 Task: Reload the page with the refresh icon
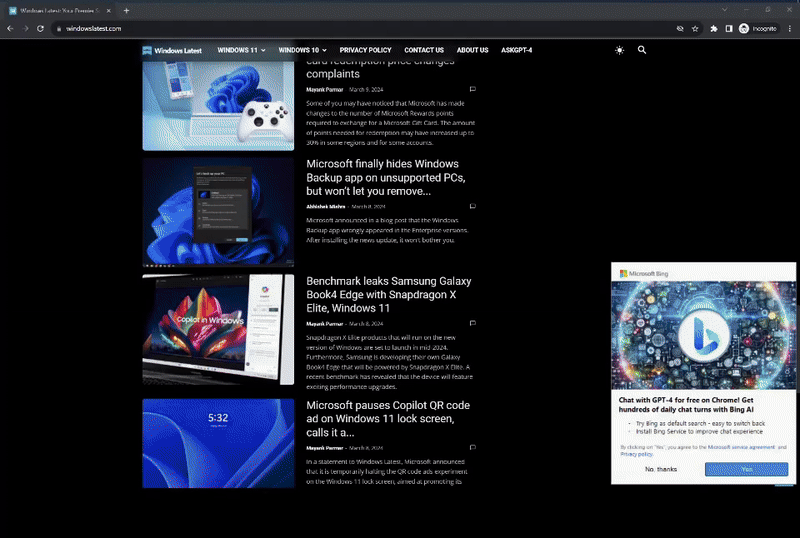40,29
